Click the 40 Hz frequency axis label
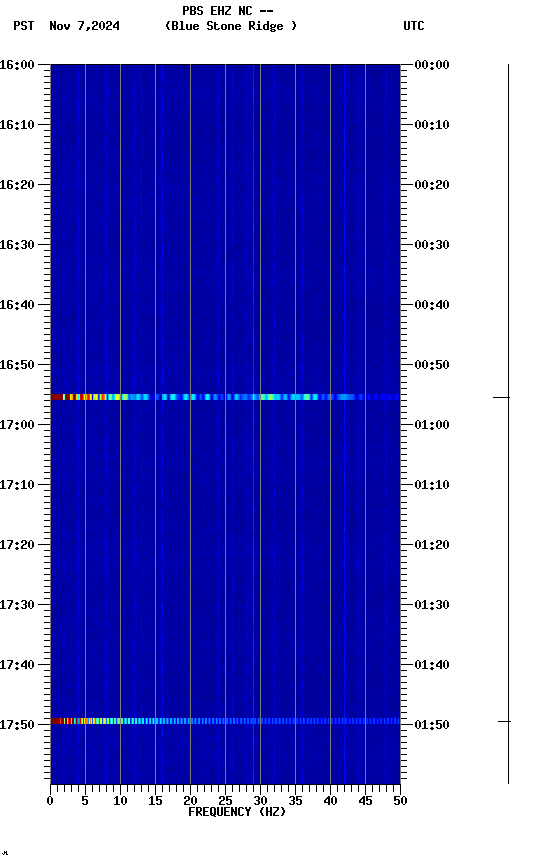The height and width of the screenshot is (864, 552). 330,801
